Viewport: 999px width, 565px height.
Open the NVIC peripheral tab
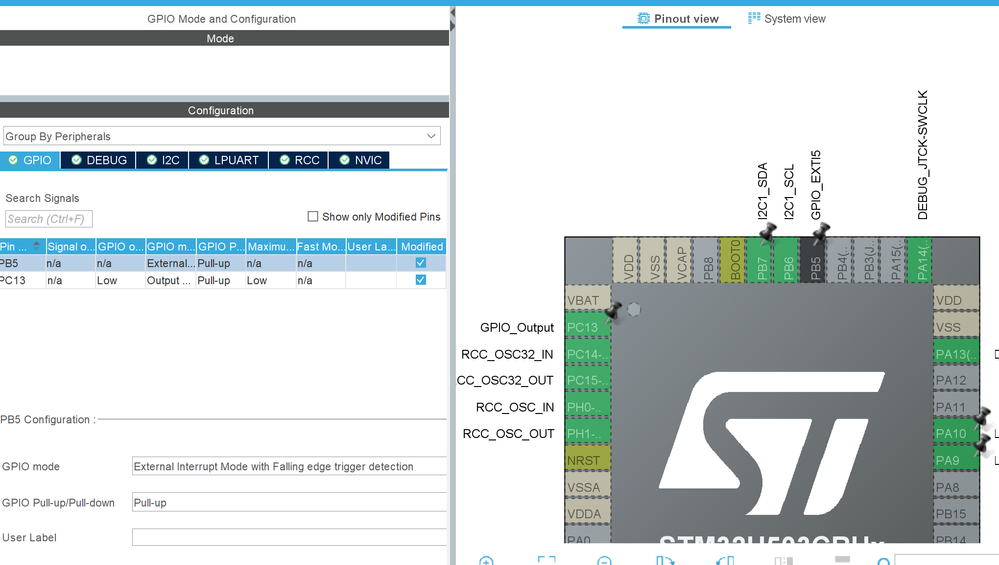pyautogui.click(x=359, y=160)
